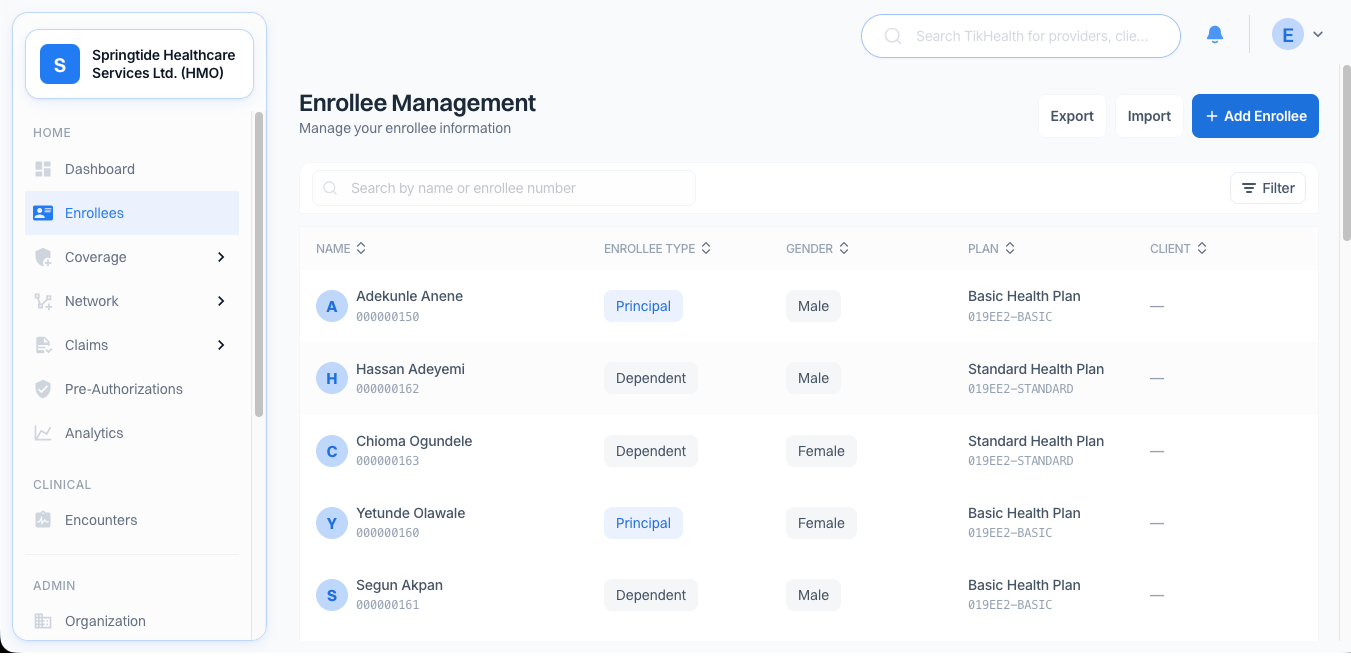Open Organization under Admin
This screenshot has height=664, width=1351.
pos(132,621)
